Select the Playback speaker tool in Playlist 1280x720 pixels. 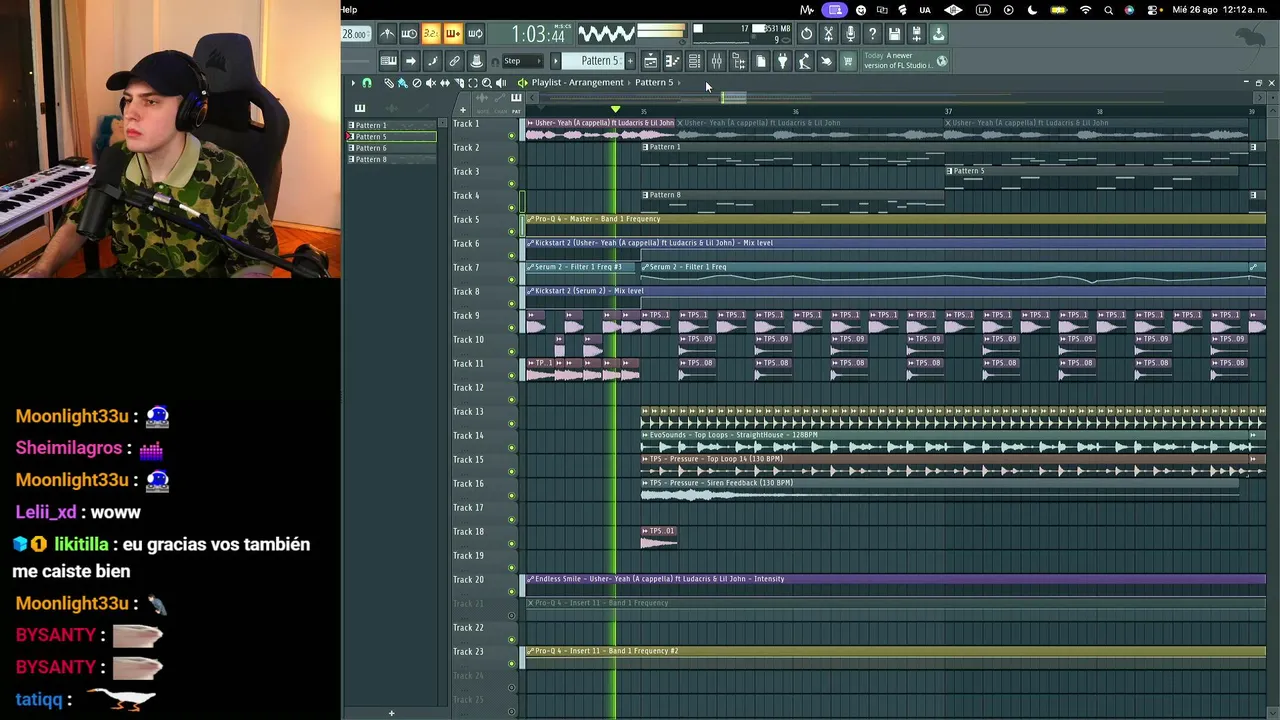coord(501,83)
